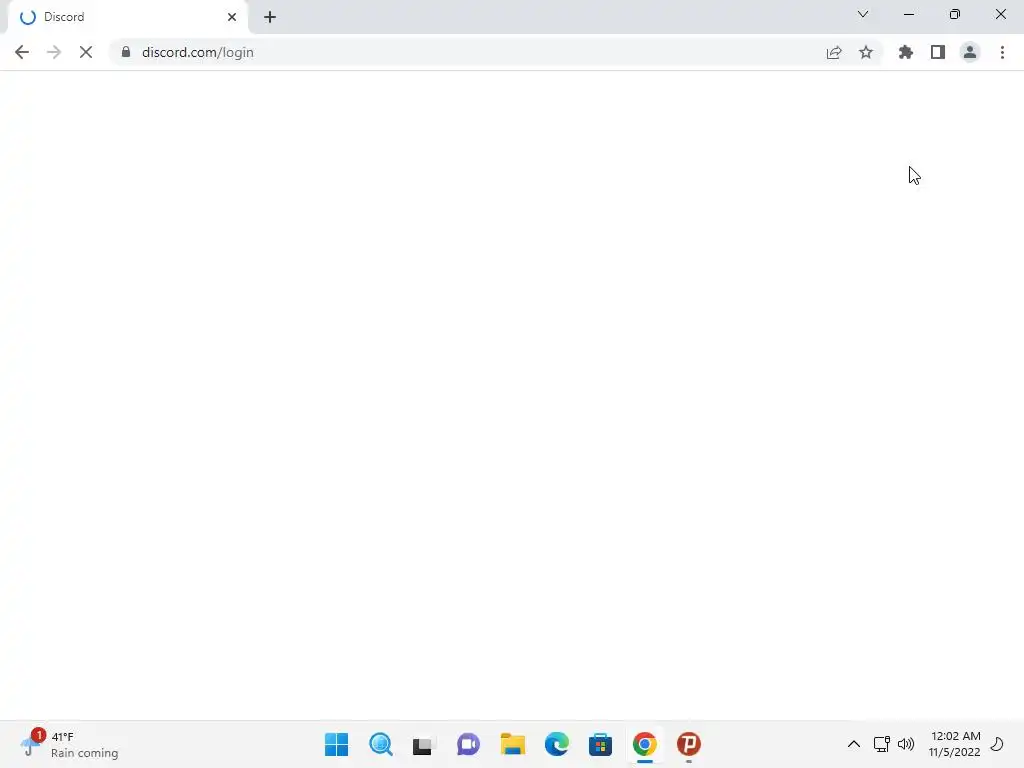Launch Microsoft Edge from taskbar
1024x768 pixels.
[x=556, y=744]
